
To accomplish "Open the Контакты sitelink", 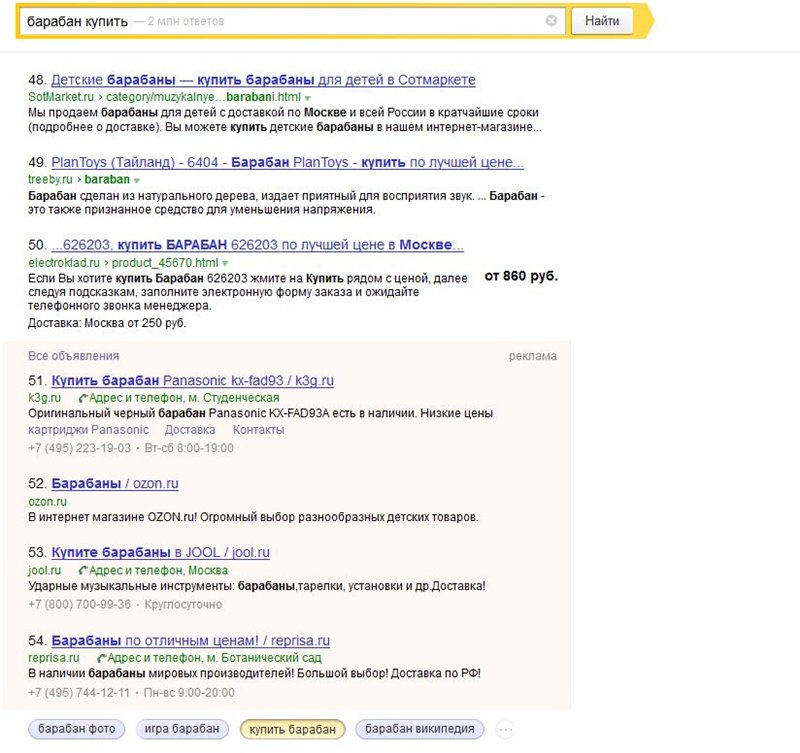I will pyautogui.click(x=258, y=430).
